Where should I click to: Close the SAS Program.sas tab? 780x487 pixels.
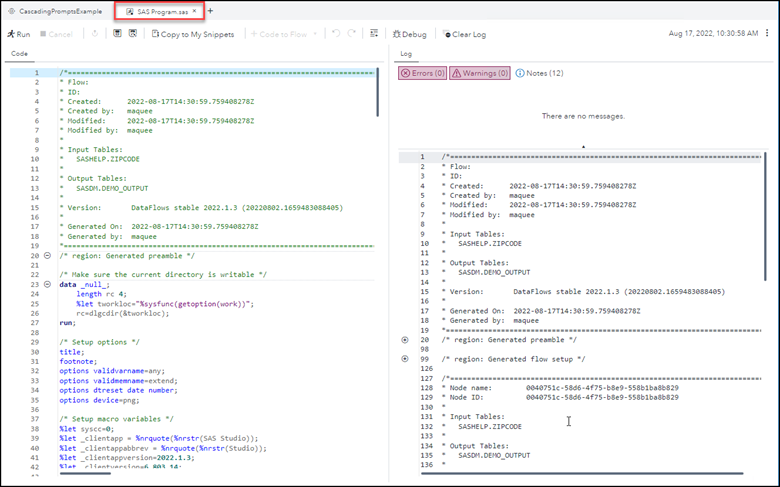[194, 11]
